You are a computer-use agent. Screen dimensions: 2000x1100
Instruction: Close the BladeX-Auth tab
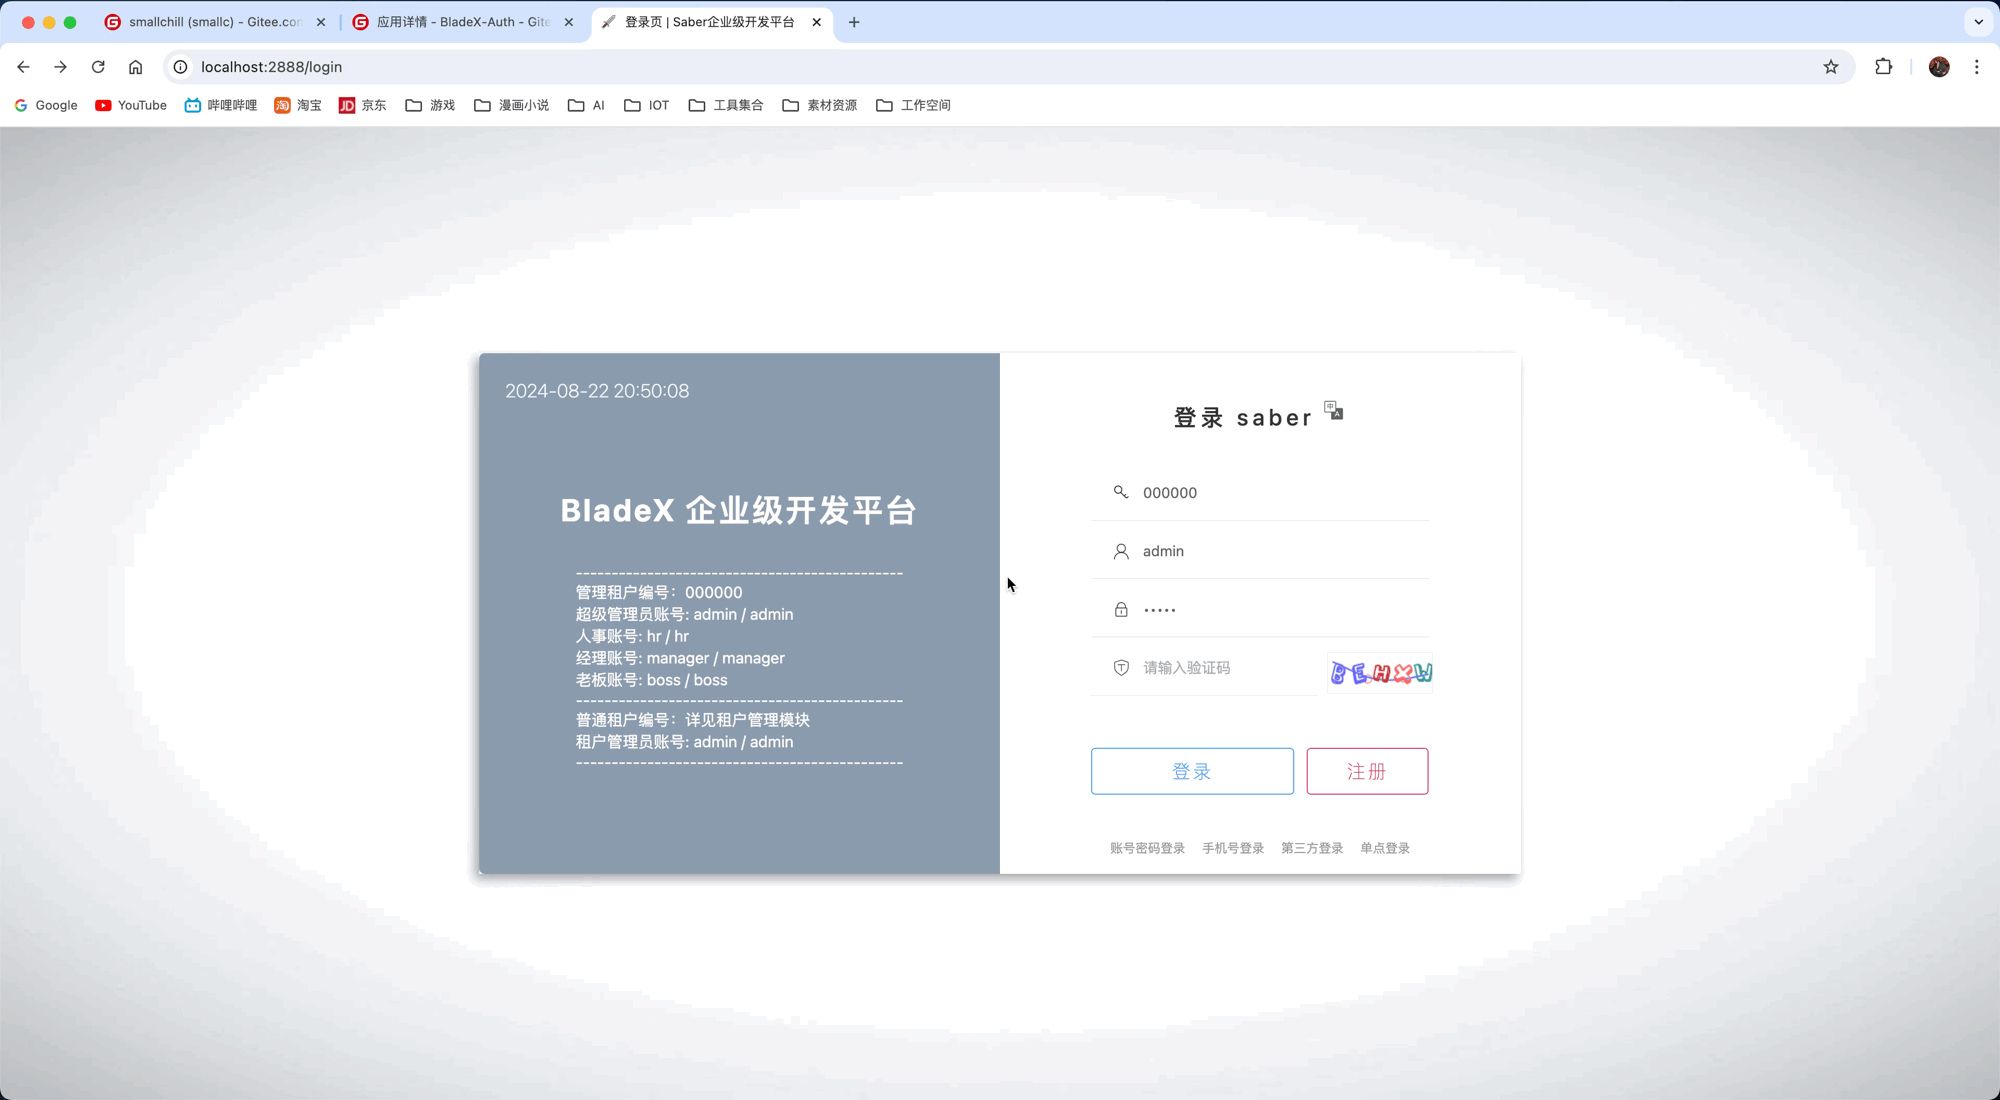point(569,22)
